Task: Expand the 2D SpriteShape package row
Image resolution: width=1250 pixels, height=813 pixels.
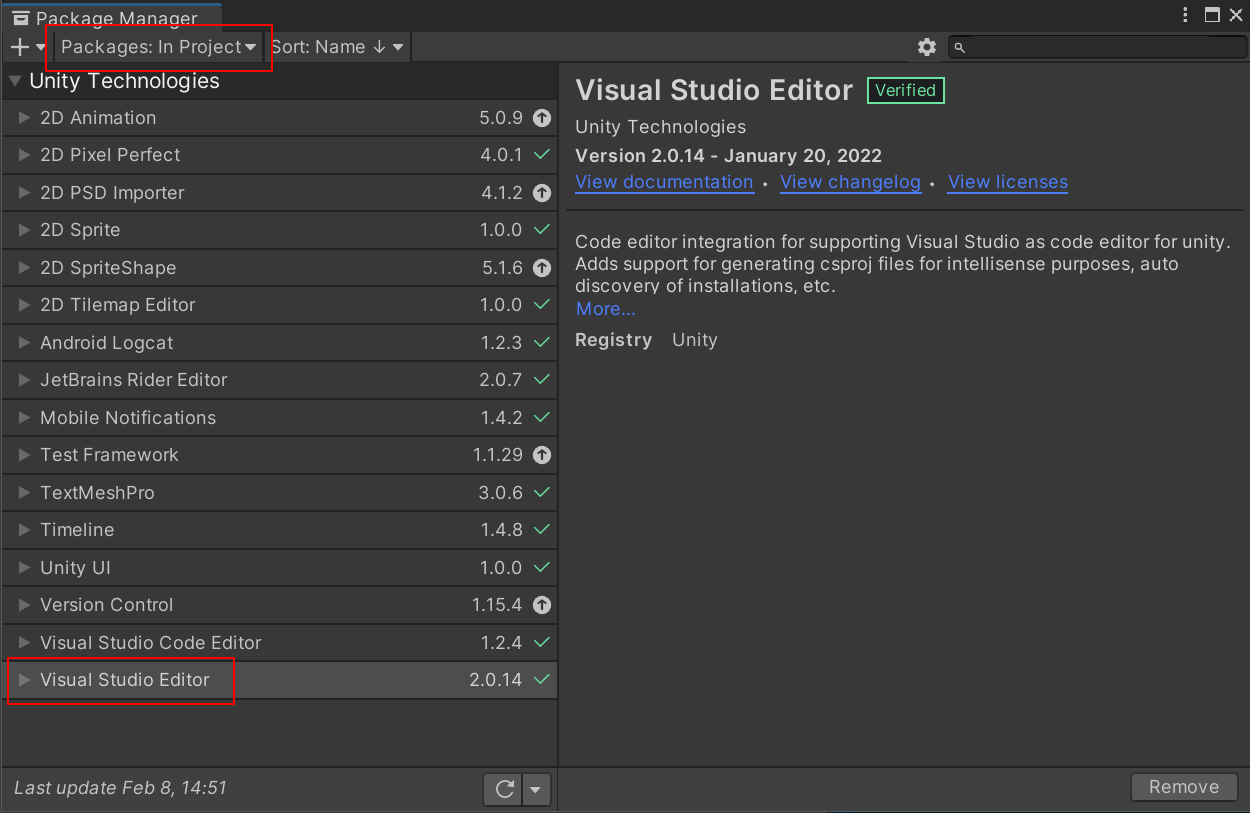Action: [25, 268]
